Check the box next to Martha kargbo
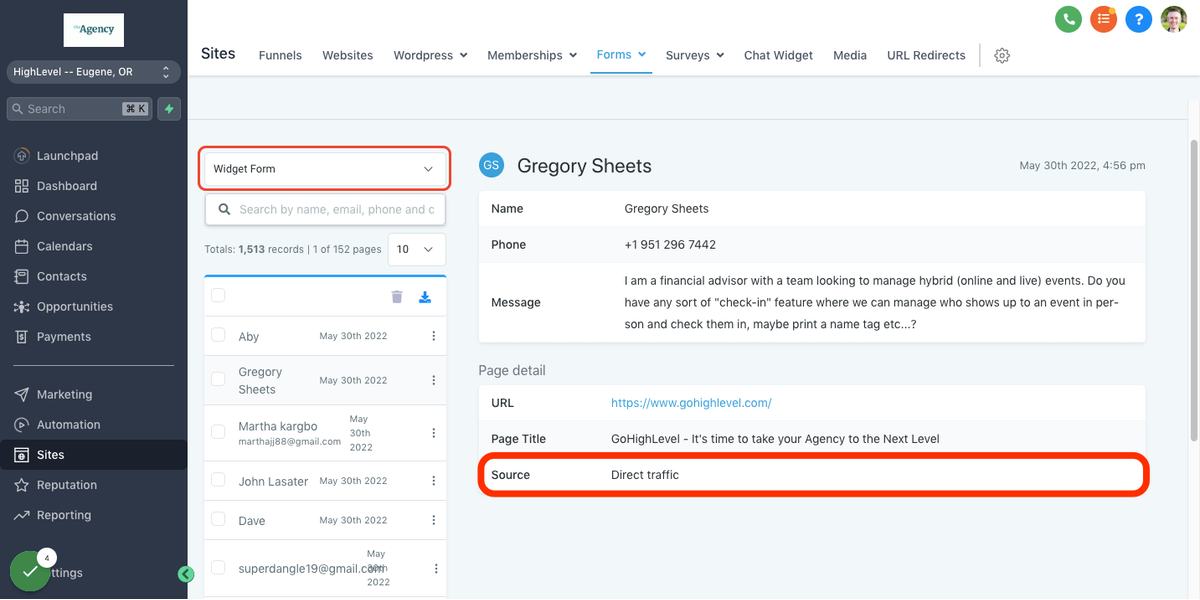This screenshot has width=1200, height=600. point(218,432)
